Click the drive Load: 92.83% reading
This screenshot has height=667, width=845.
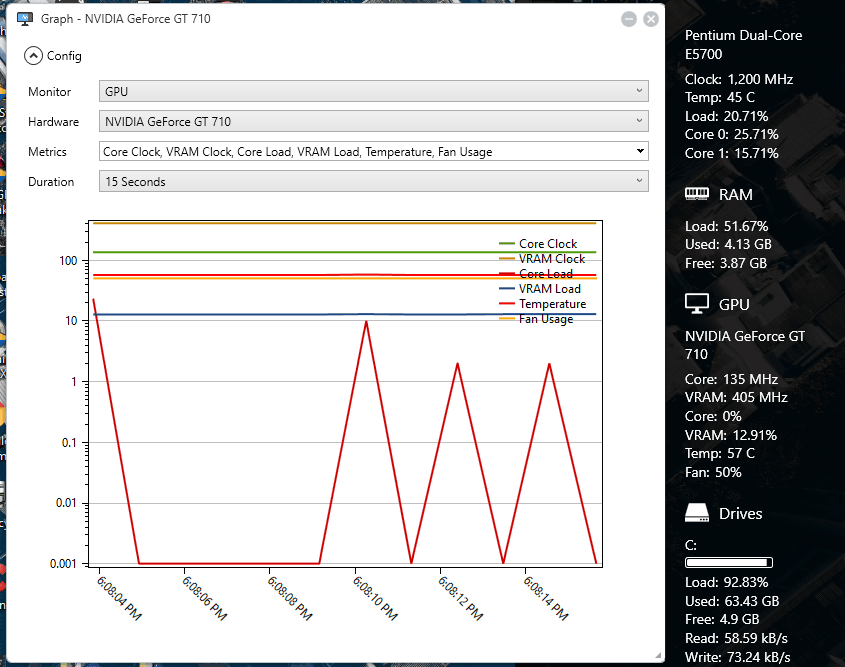[726, 582]
